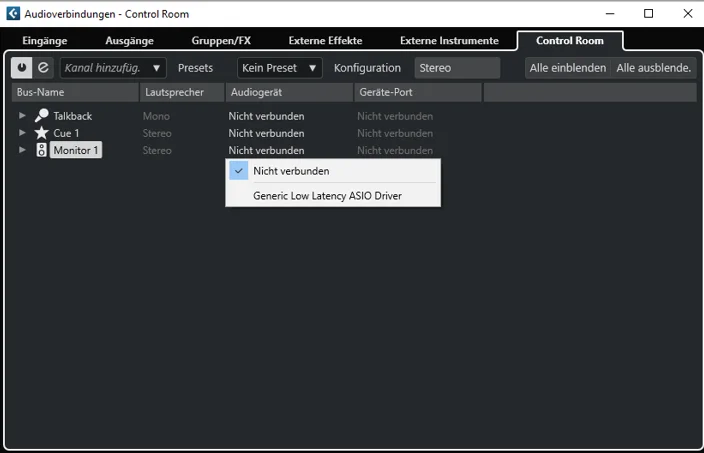Choose checked 'Nicht verbunden' in popup menu

pyautogui.click(x=333, y=171)
